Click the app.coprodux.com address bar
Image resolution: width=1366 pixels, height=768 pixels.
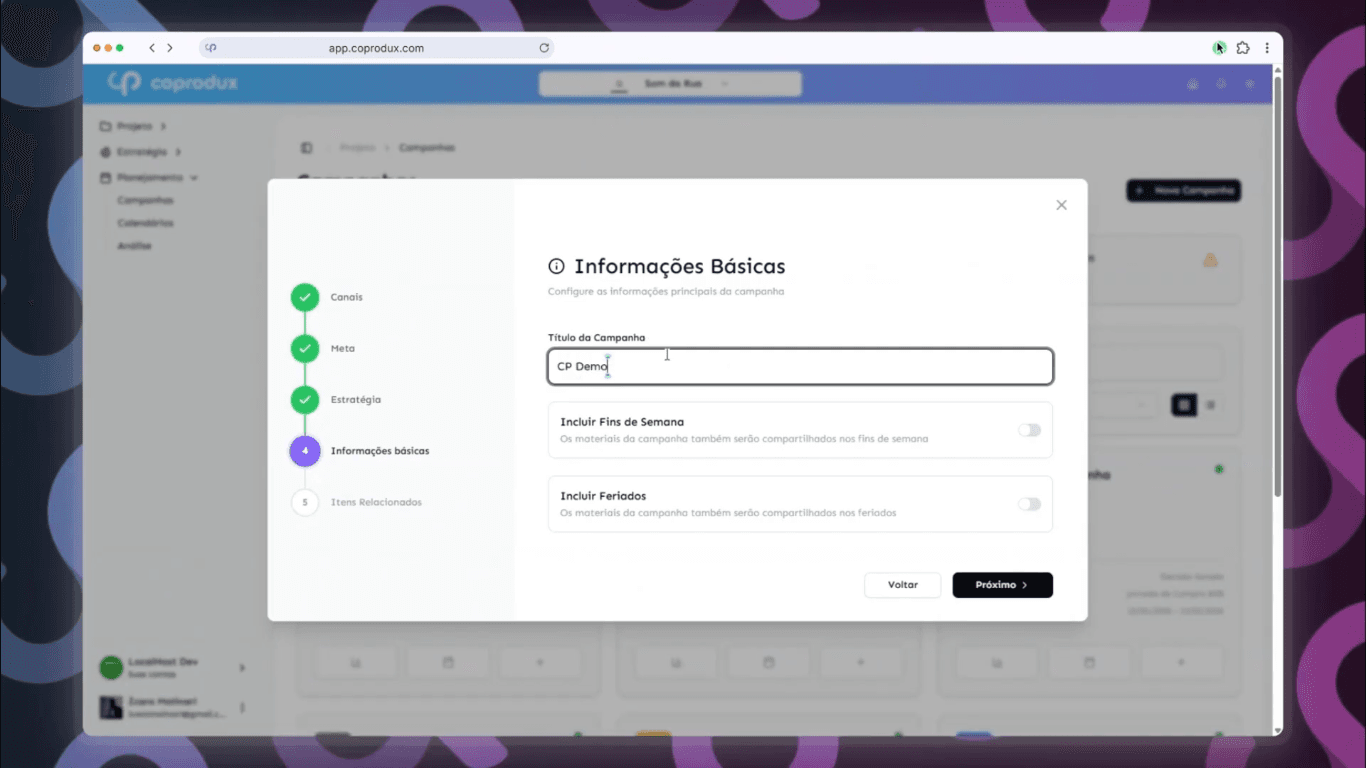coord(376,48)
